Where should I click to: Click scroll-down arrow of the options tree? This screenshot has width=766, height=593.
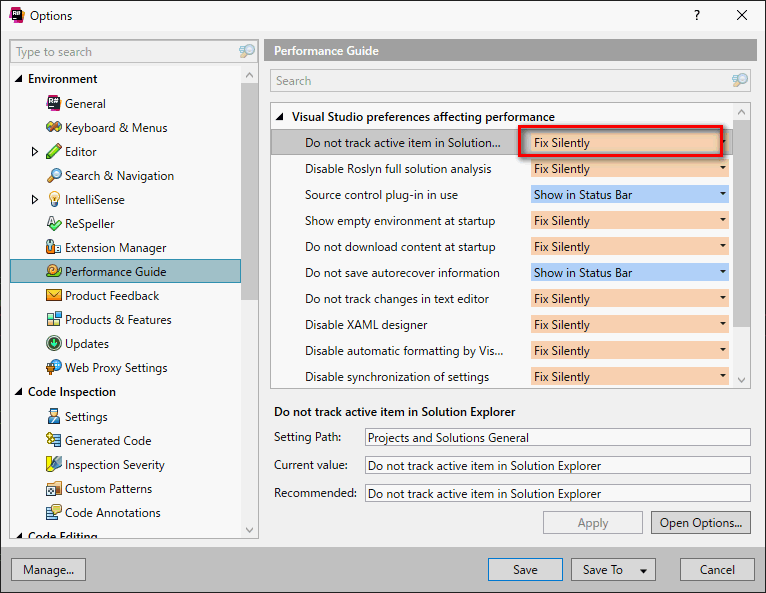tap(249, 530)
